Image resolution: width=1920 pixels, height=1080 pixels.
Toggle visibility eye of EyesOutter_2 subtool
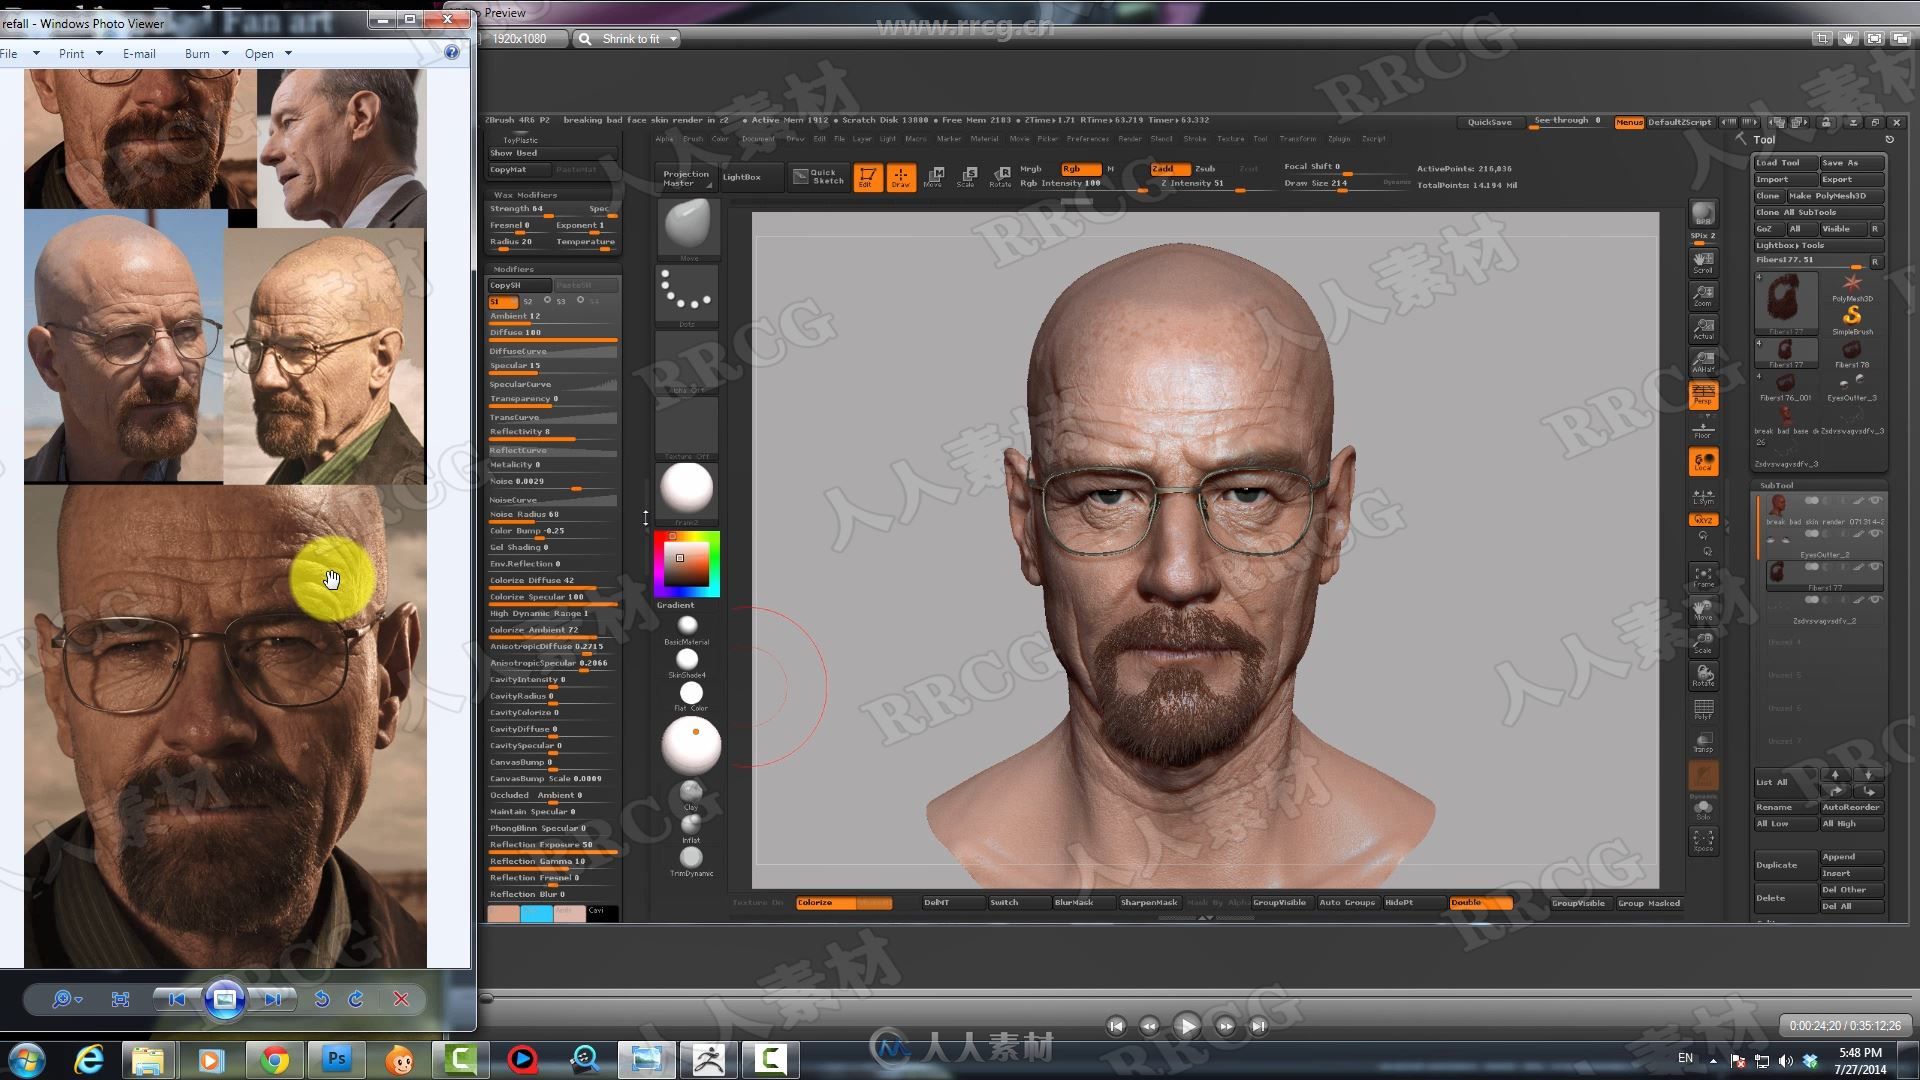point(1875,534)
